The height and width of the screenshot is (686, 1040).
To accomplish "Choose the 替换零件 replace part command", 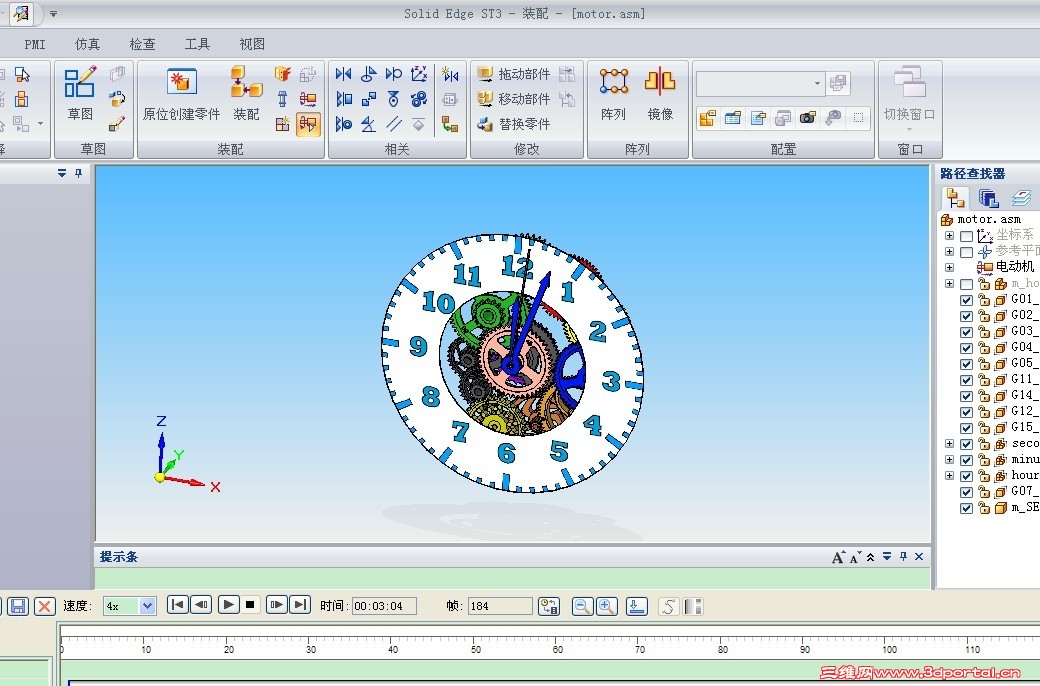I will point(515,123).
